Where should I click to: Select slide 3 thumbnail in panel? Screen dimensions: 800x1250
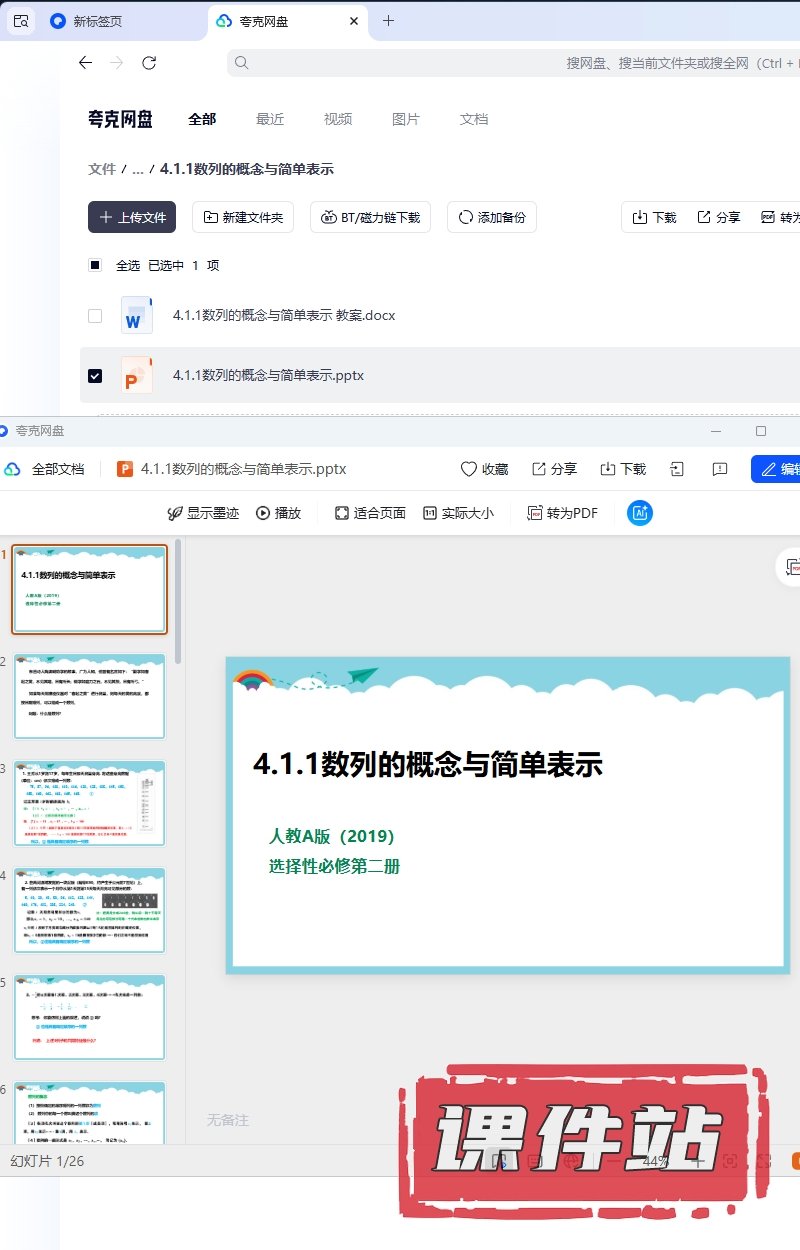coord(90,803)
